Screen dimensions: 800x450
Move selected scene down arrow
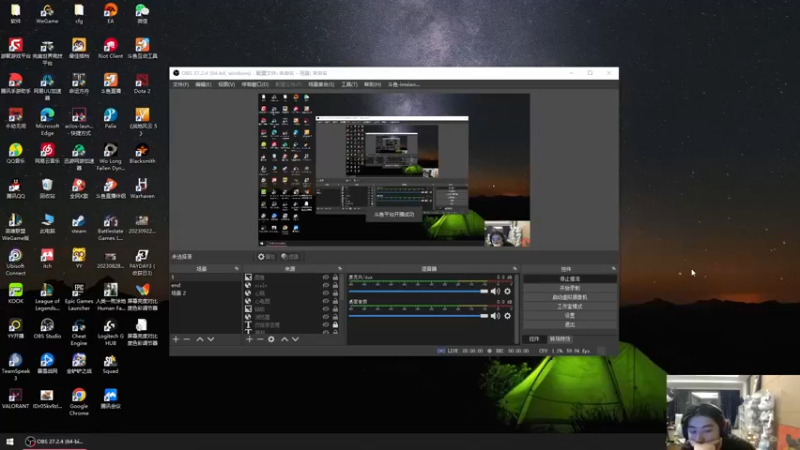[211, 339]
